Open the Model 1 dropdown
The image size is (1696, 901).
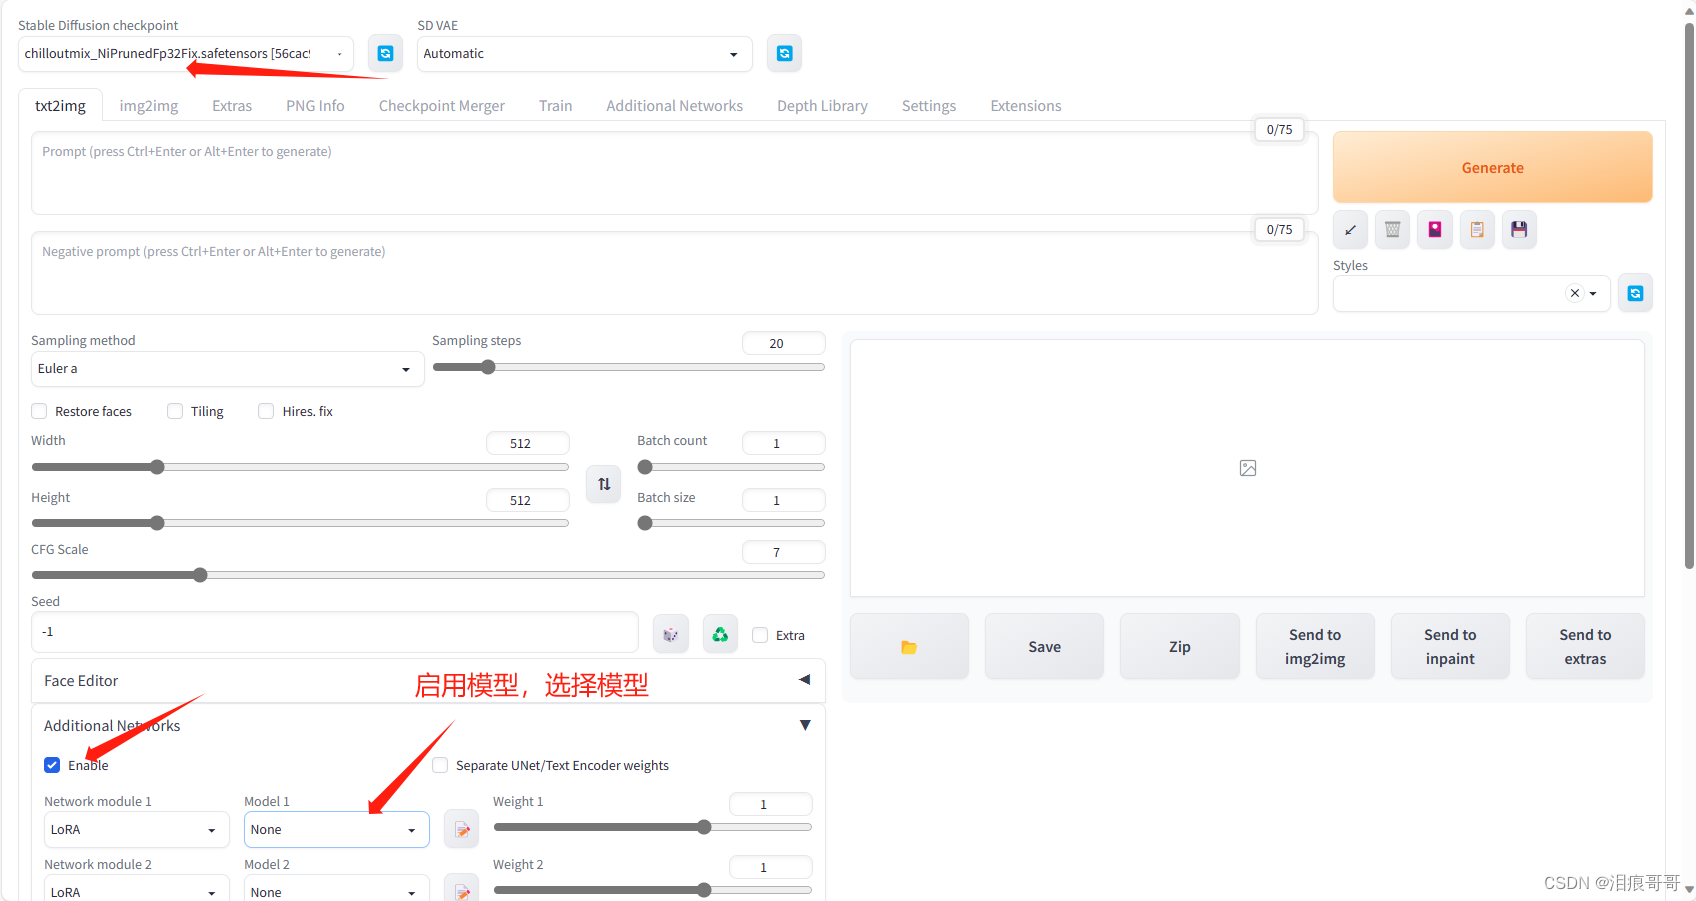(336, 829)
